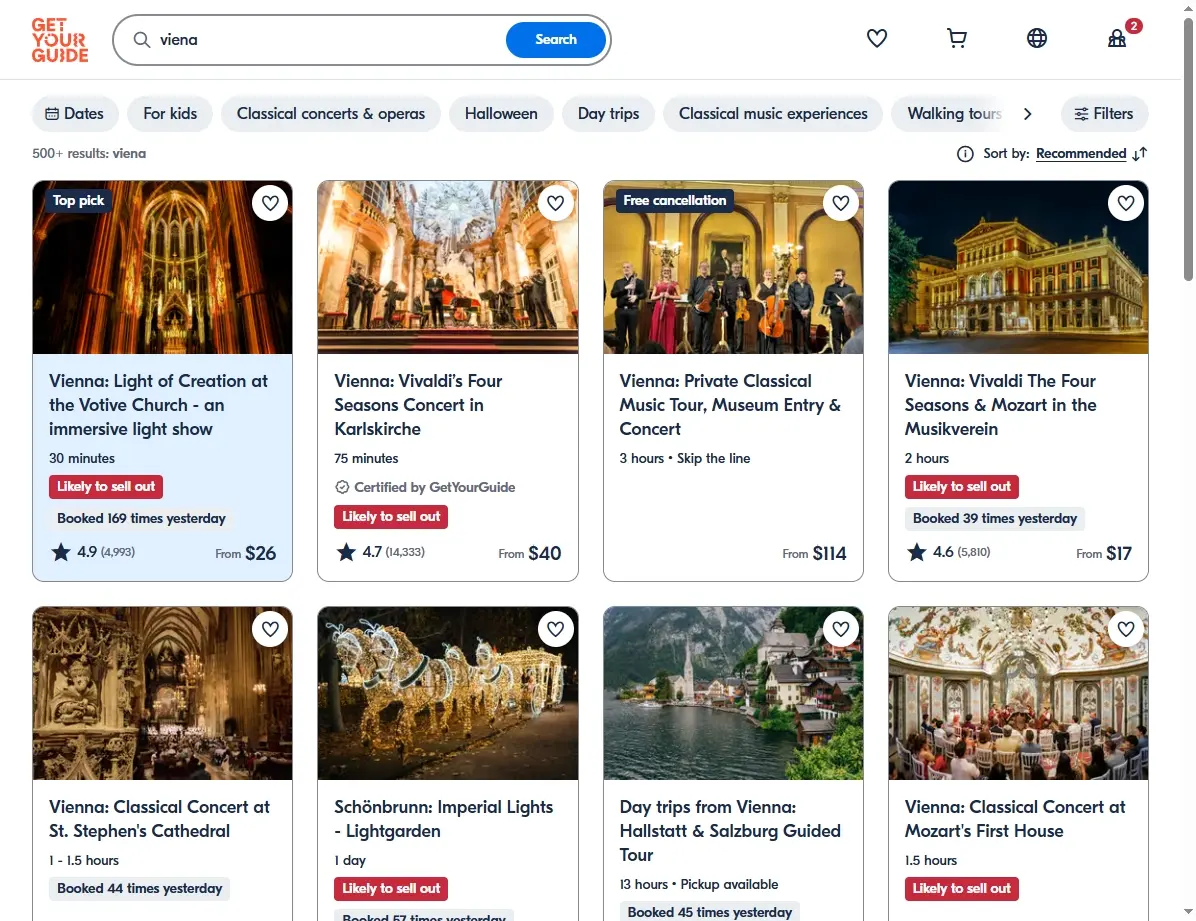Click the search field containing viena
The height and width of the screenshot is (921, 1196).
[x=328, y=40]
